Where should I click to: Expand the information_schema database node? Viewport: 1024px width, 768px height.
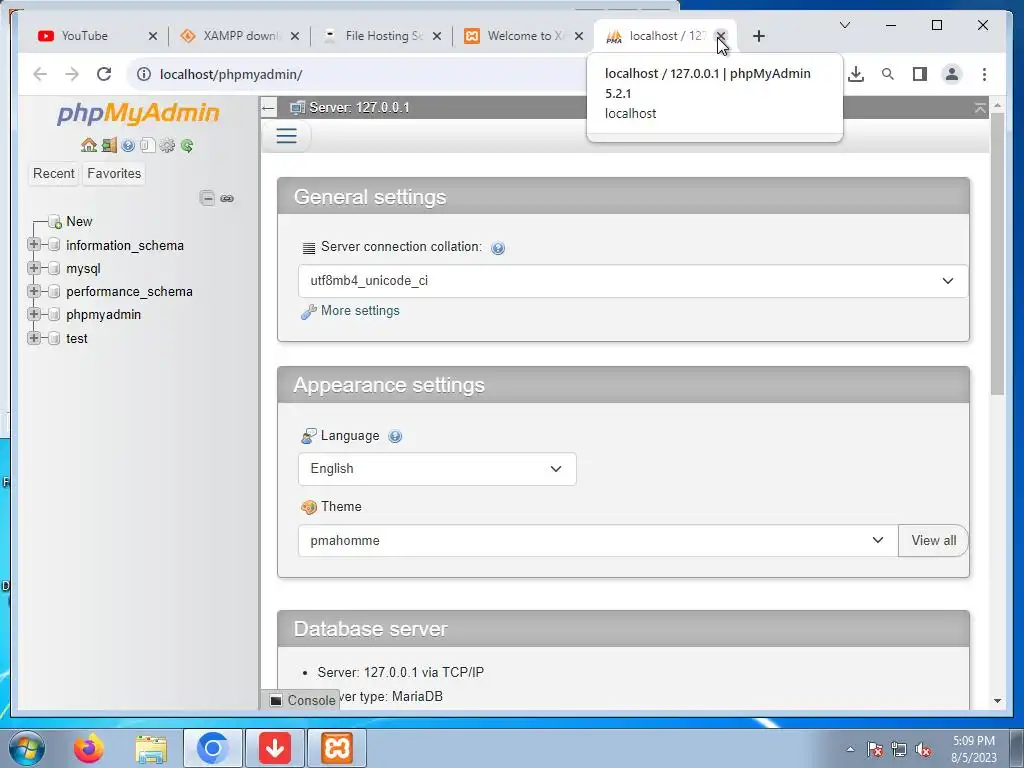[x=34, y=244]
